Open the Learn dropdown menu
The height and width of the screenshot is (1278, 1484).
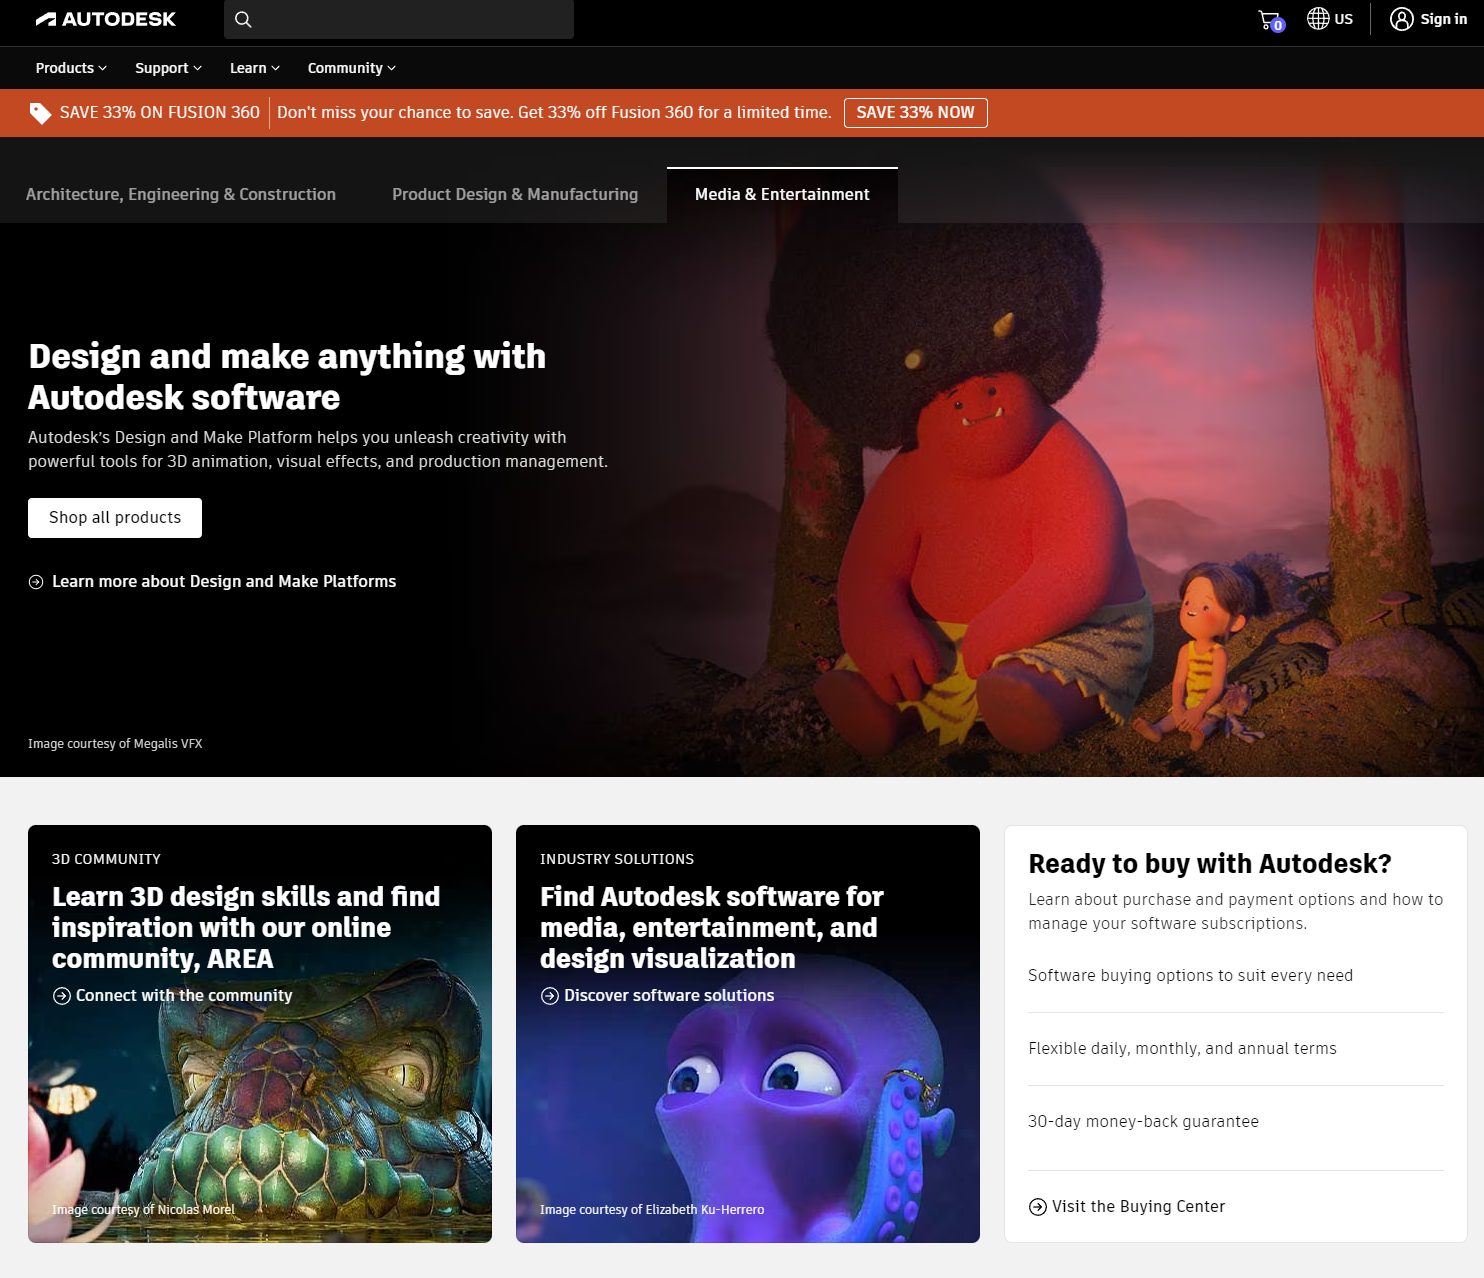pyautogui.click(x=255, y=68)
